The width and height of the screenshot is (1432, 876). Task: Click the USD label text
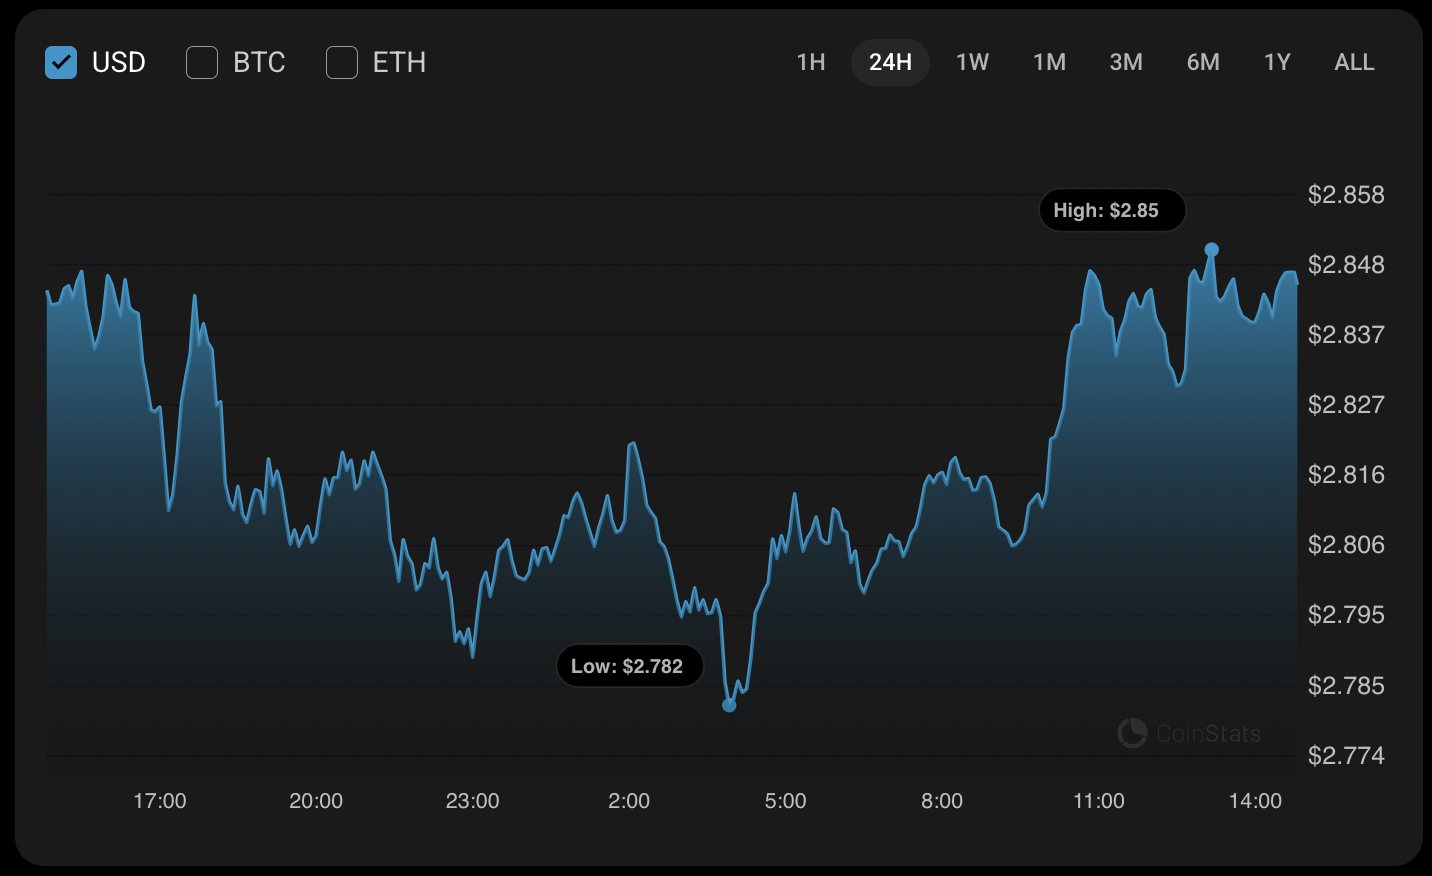pyautogui.click(x=119, y=62)
